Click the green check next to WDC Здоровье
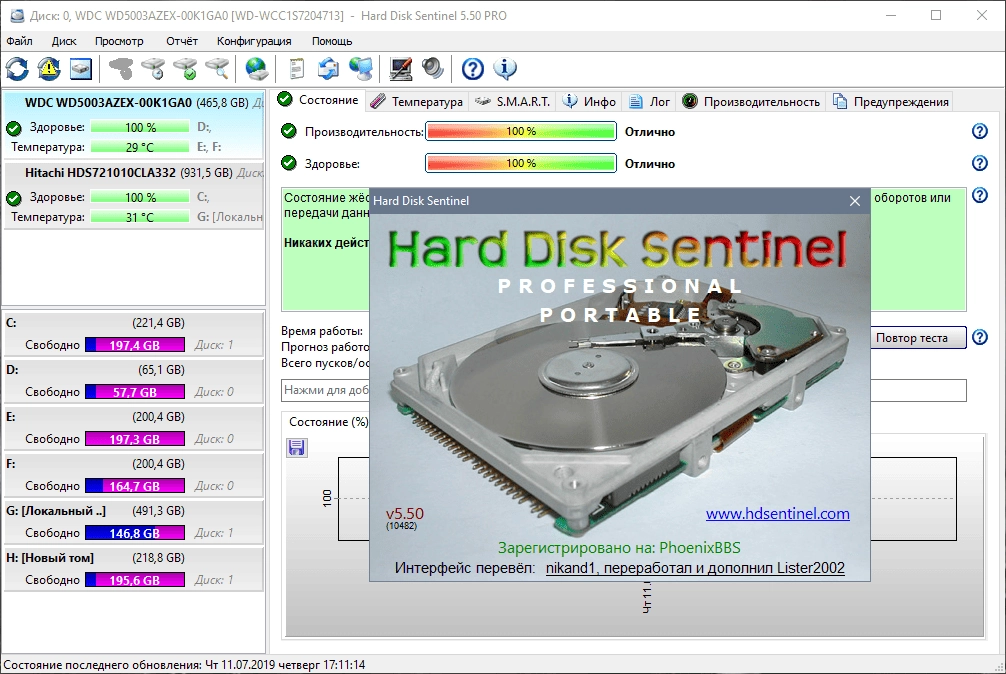This screenshot has height=674, width=1006. pos(13,128)
